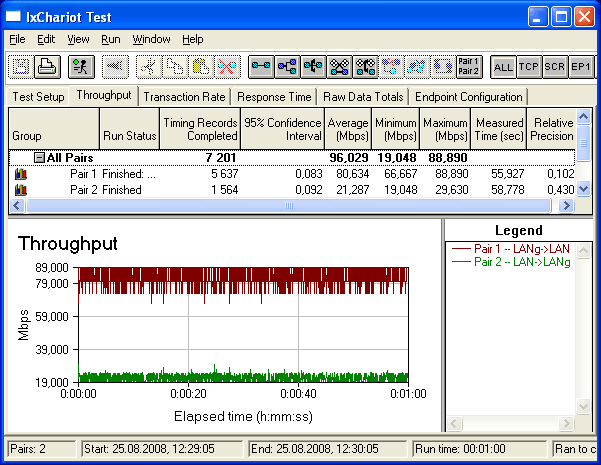Click the Average (Mbps) column header

click(x=348, y=129)
